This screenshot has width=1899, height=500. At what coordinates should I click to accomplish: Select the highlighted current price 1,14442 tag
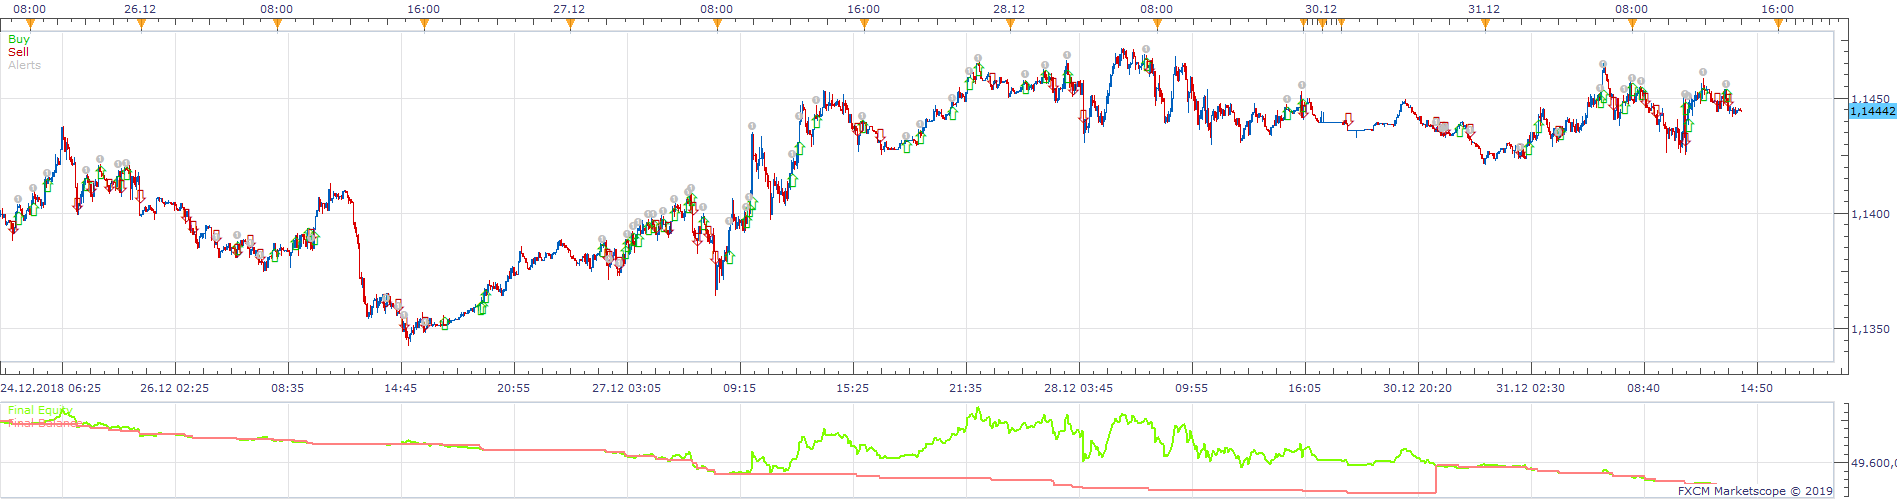(1872, 111)
